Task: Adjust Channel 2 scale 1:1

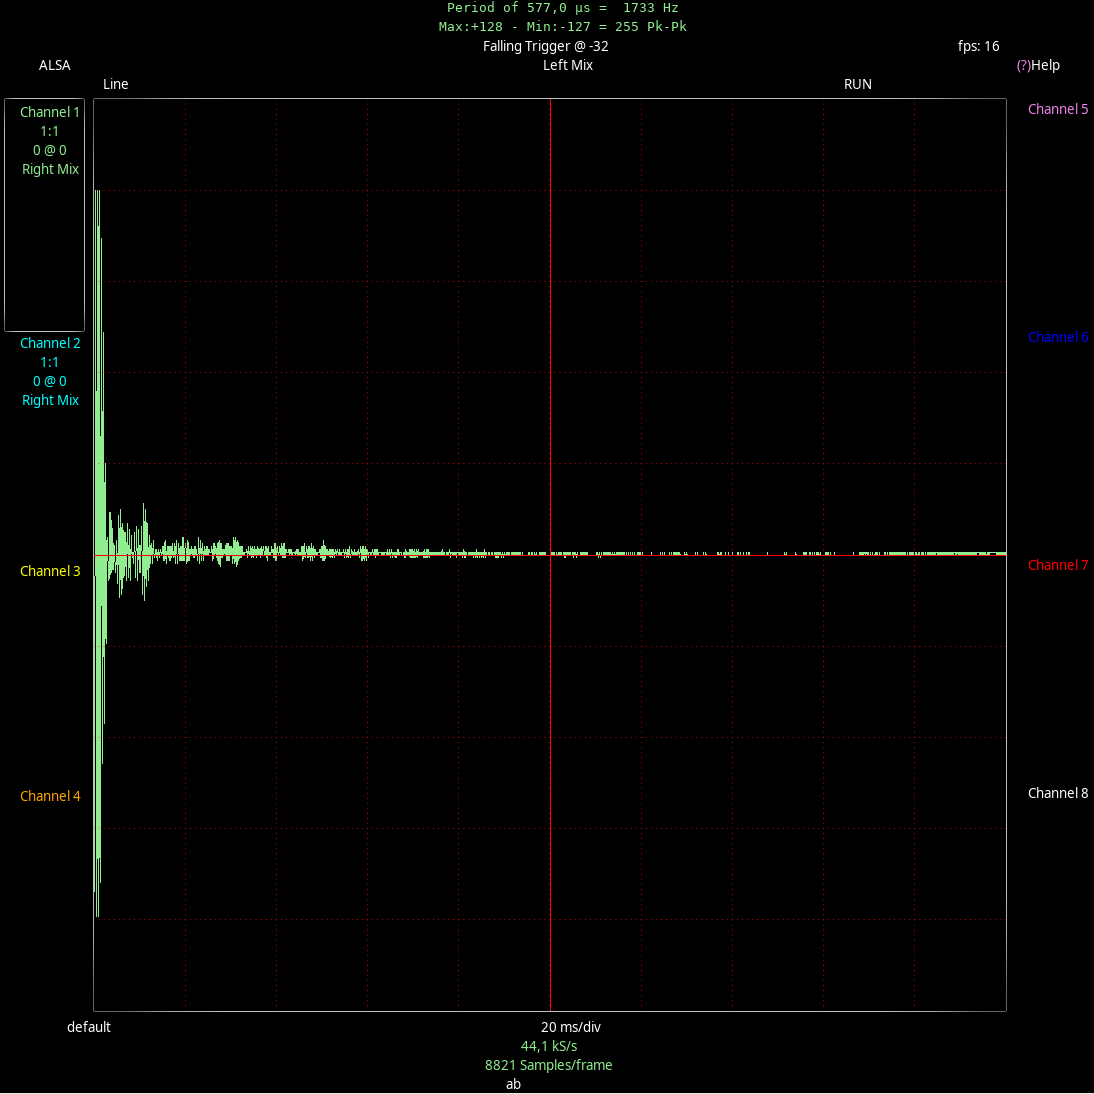Action: pyautogui.click(x=50, y=362)
